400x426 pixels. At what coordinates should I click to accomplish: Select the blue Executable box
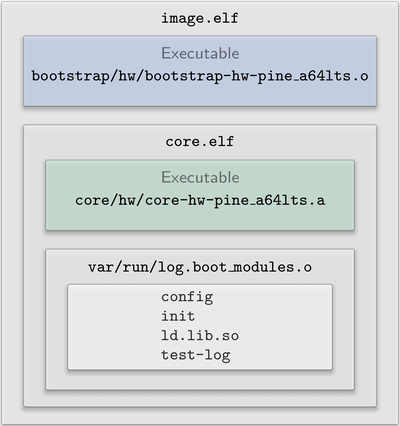(200, 71)
